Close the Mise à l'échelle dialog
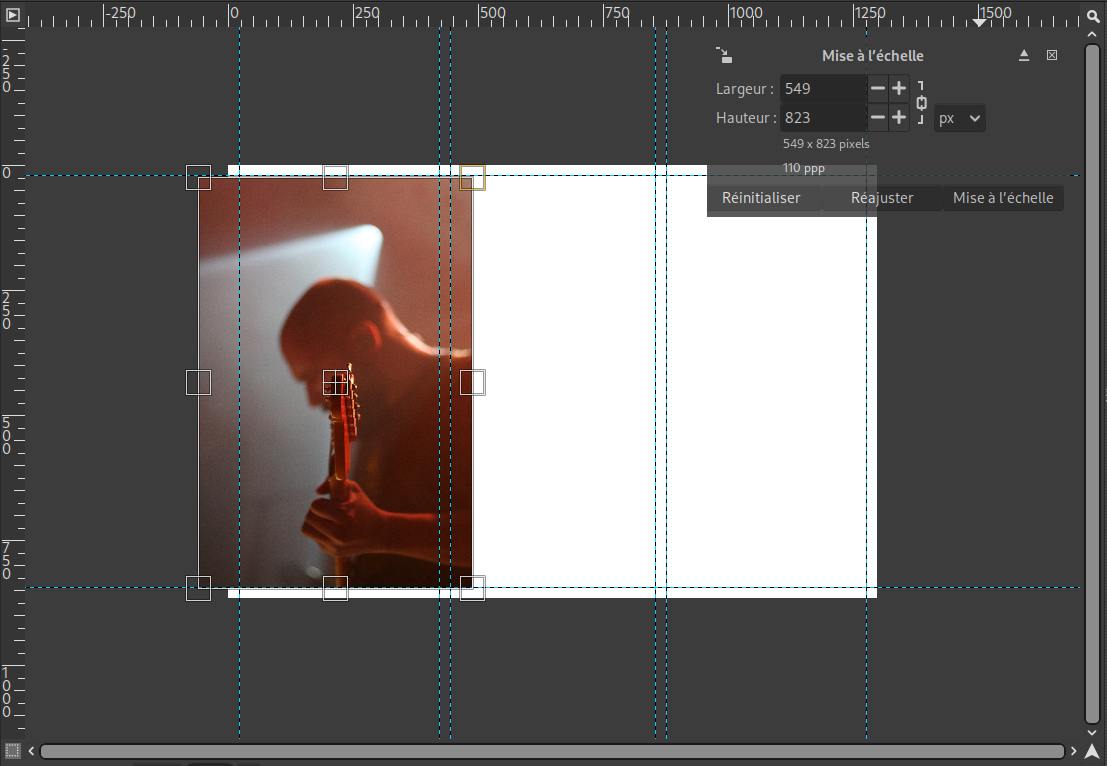 (1052, 56)
